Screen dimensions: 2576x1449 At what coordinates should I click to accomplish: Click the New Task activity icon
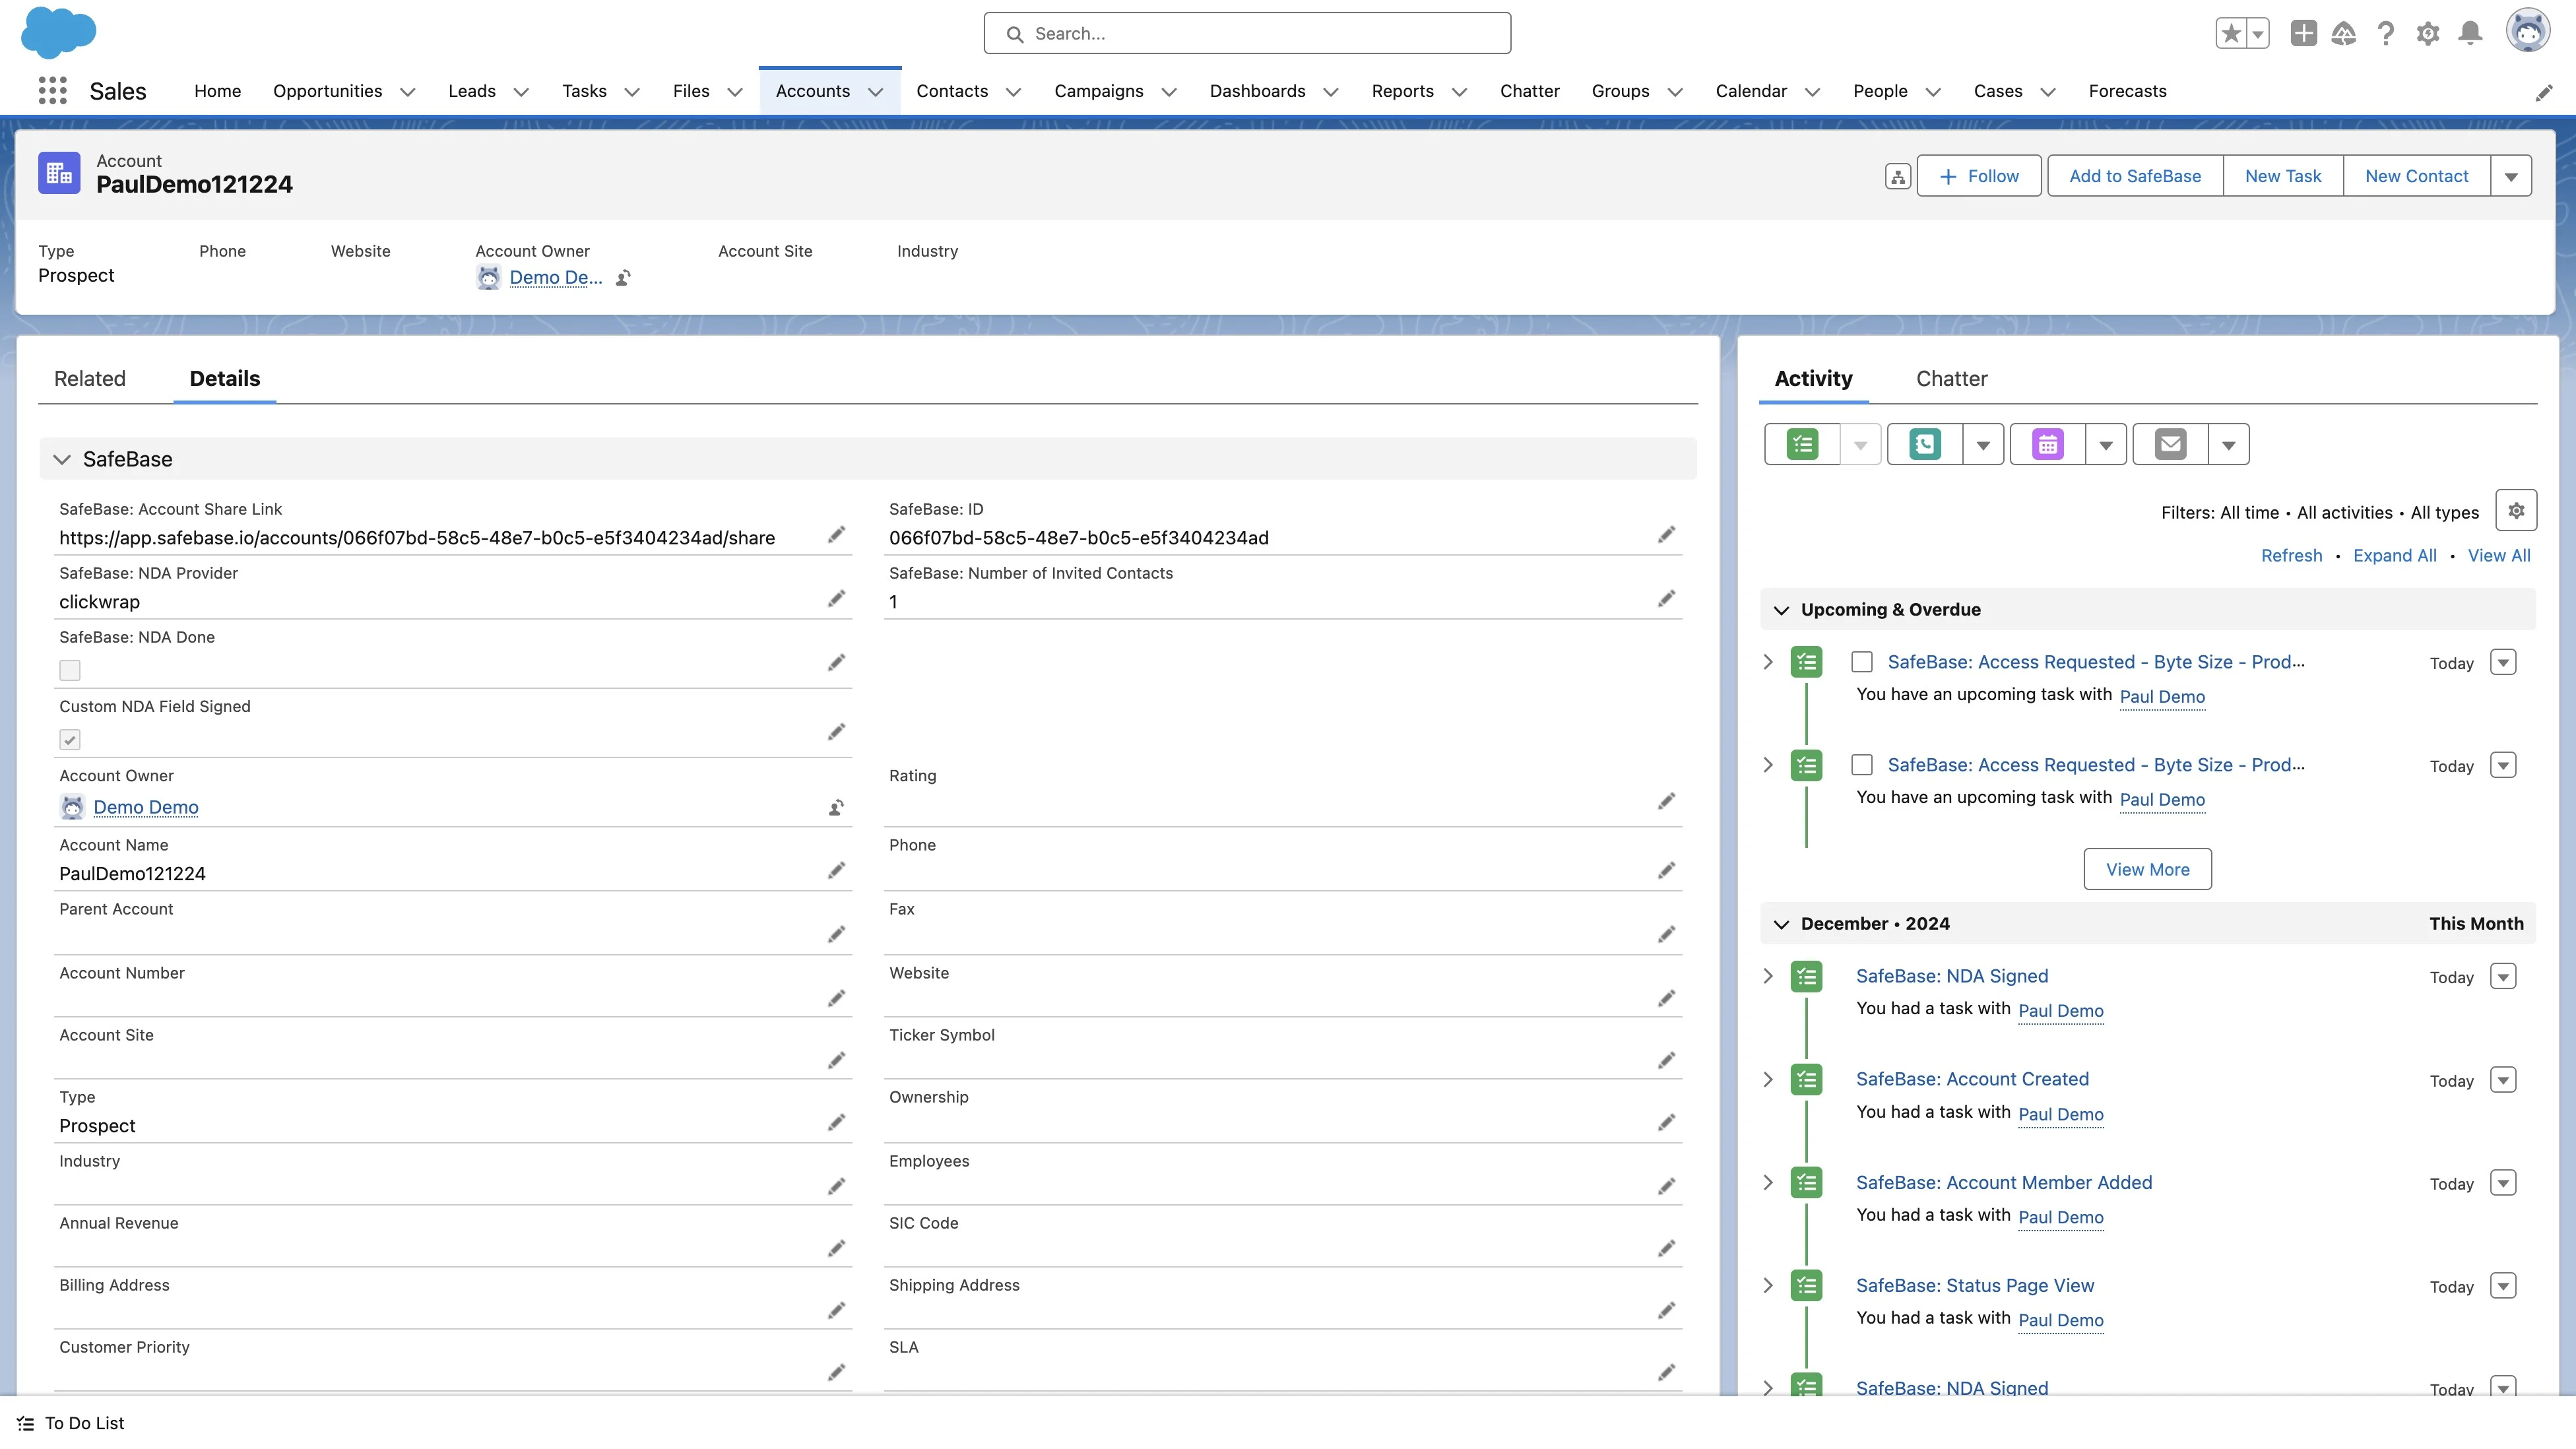1802,444
